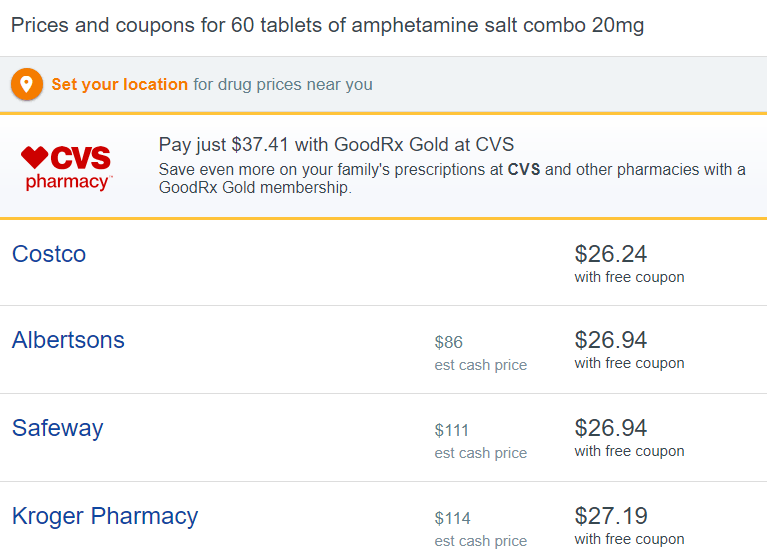Select the Safeway $26.94 coupon price

(610, 428)
